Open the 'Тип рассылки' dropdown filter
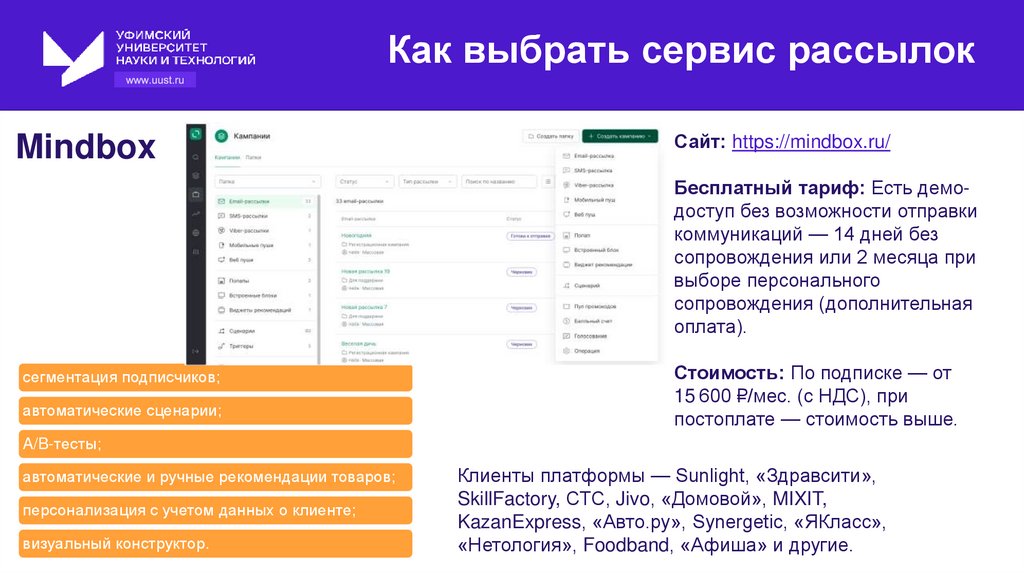 click(428, 182)
